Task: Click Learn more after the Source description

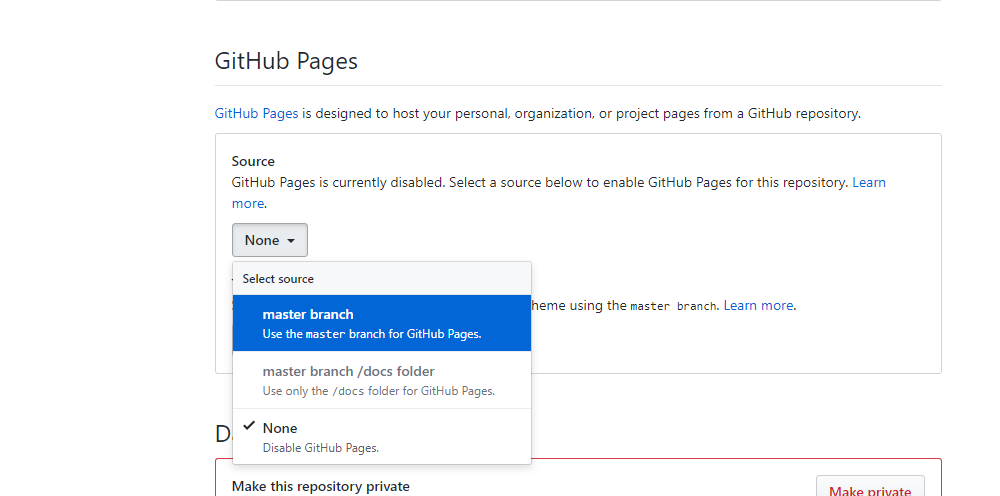Action: coord(868,183)
